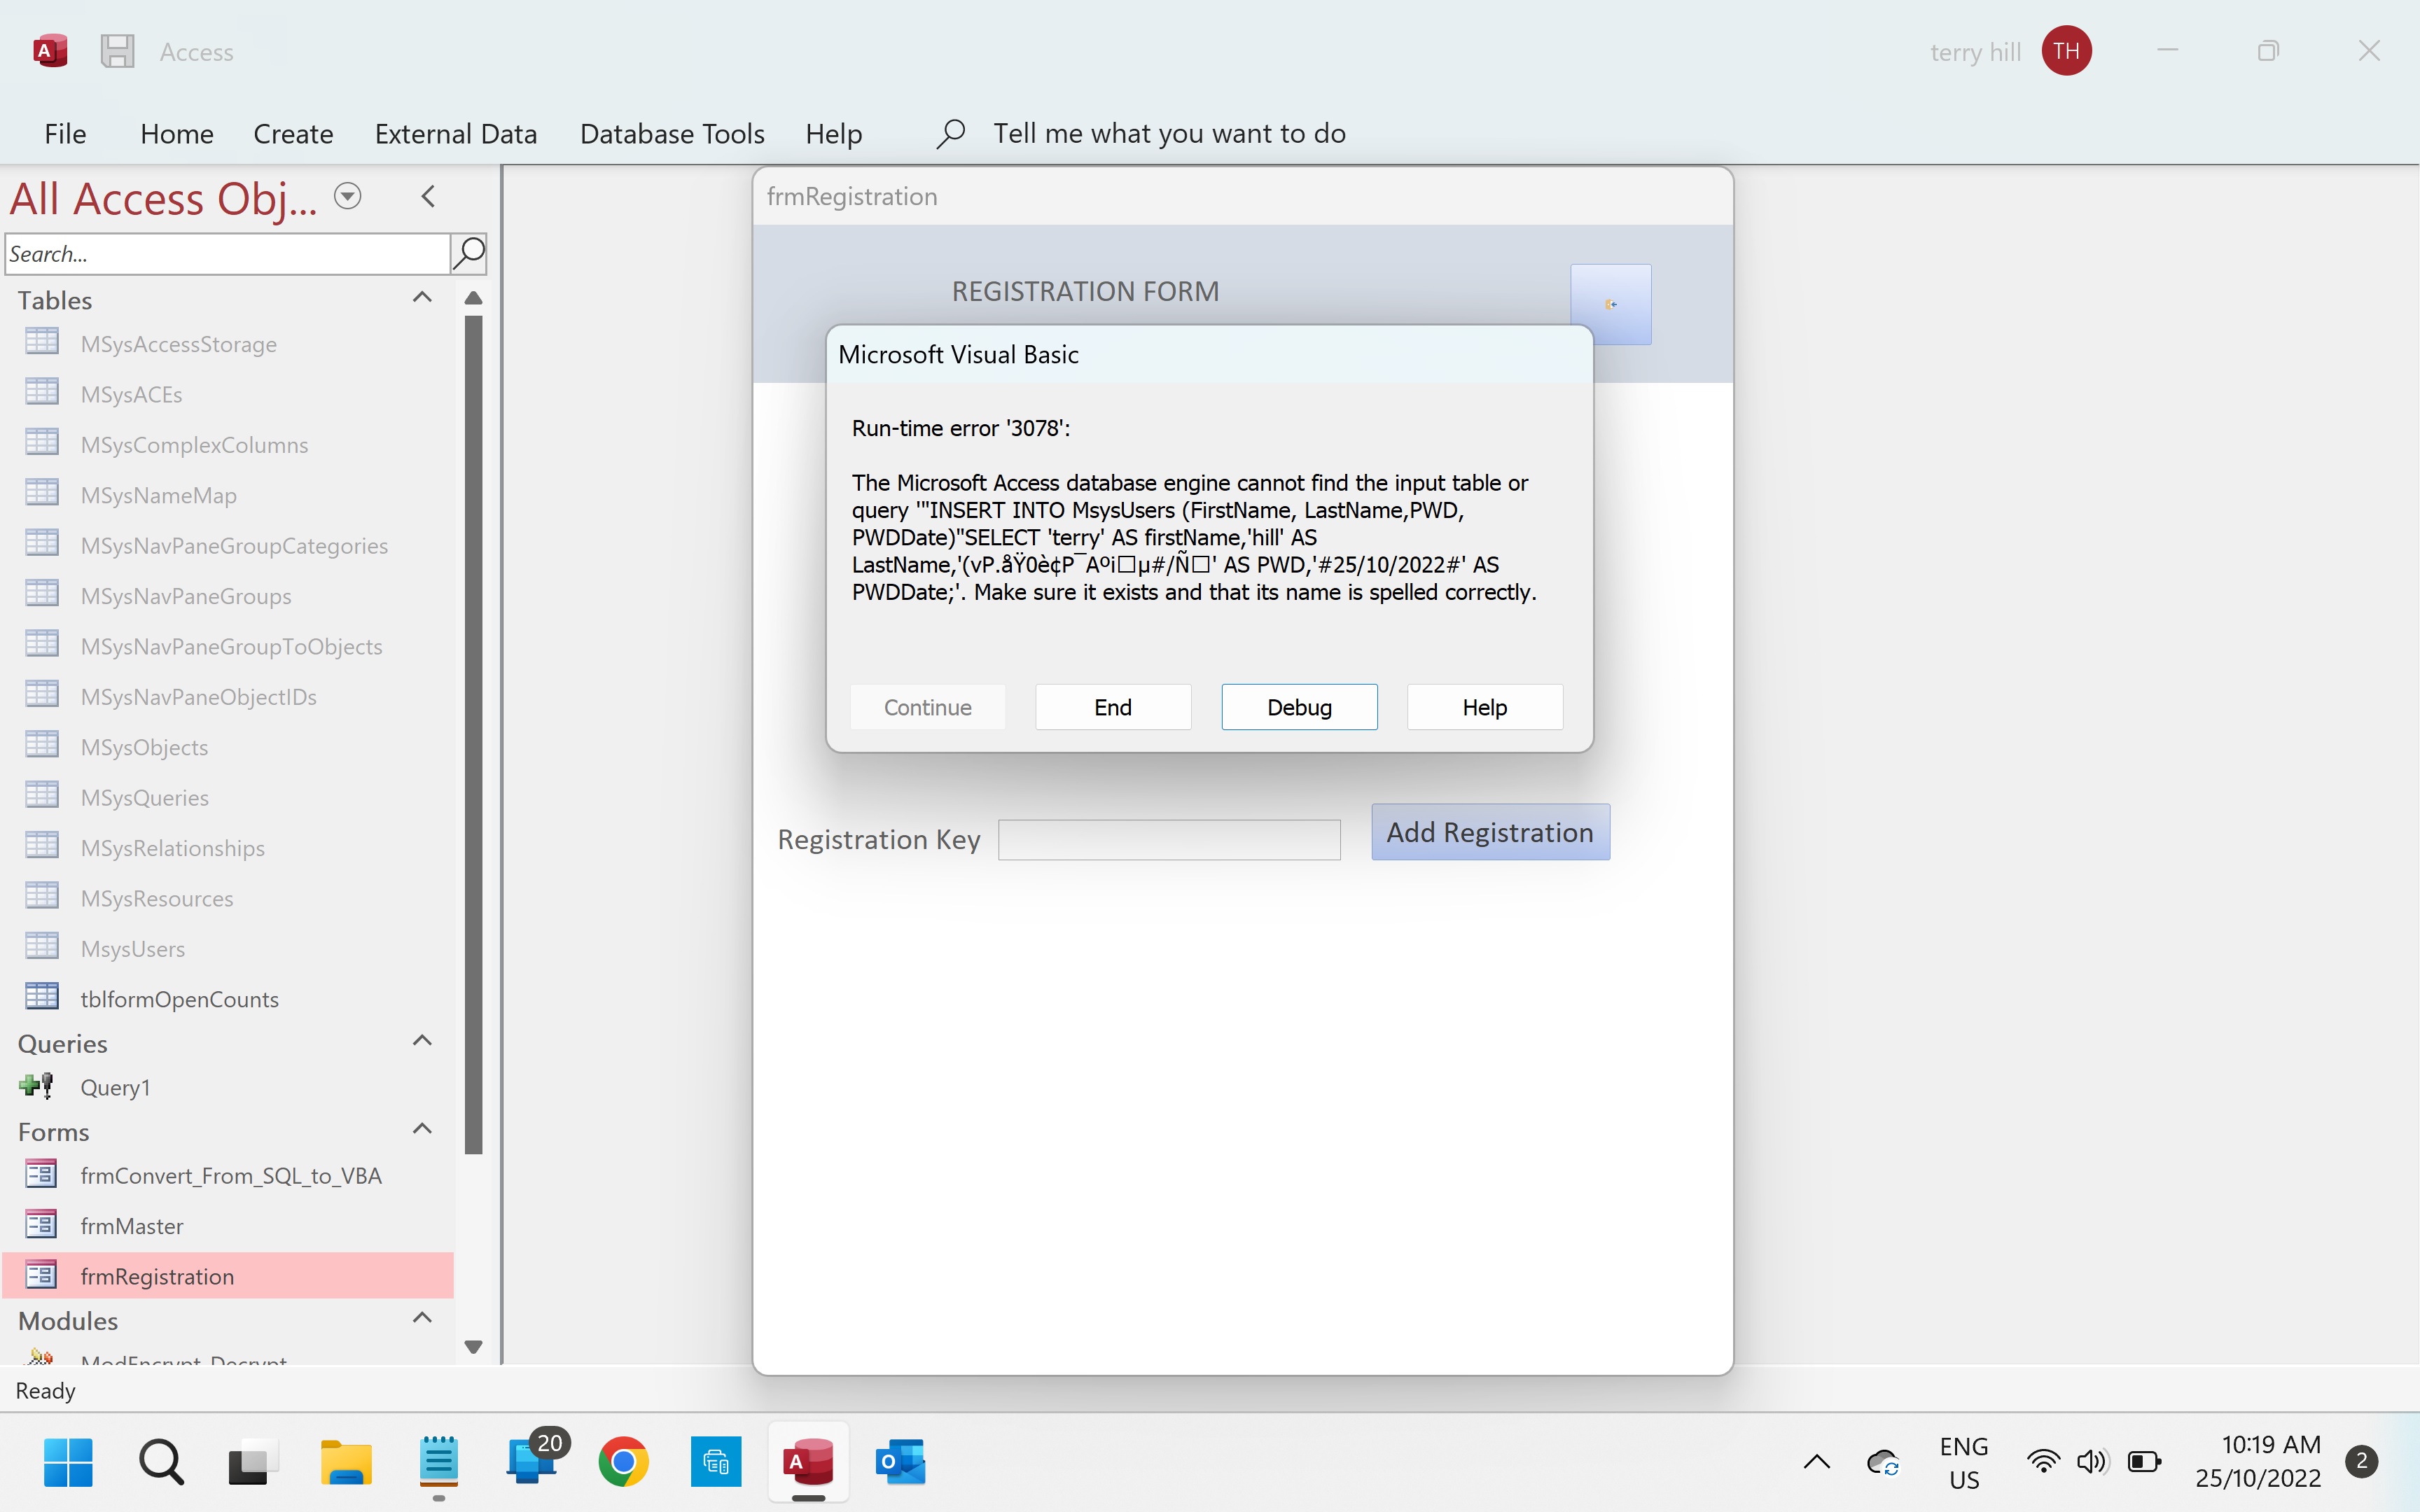The image size is (2420, 1512).
Task: Collapse the Queries group
Action: (422, 1042)
